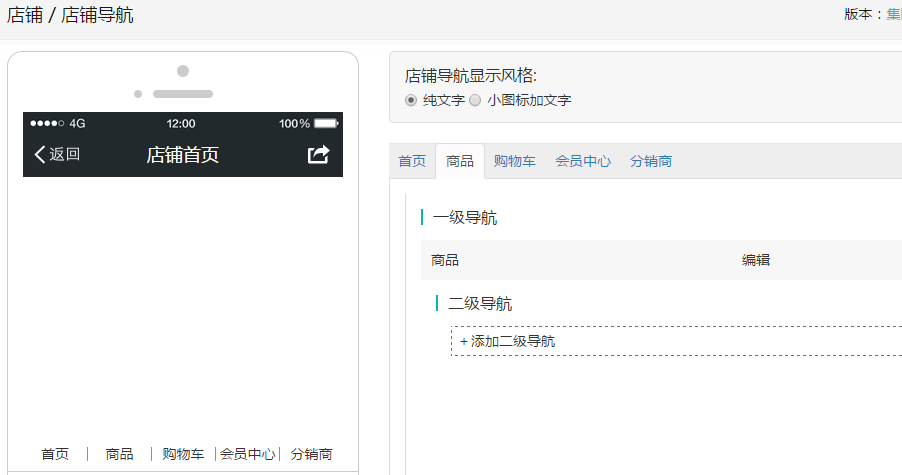The image size is (902, 475).
Task: Switch to the 商品 tab
Action: click(460, 161)
